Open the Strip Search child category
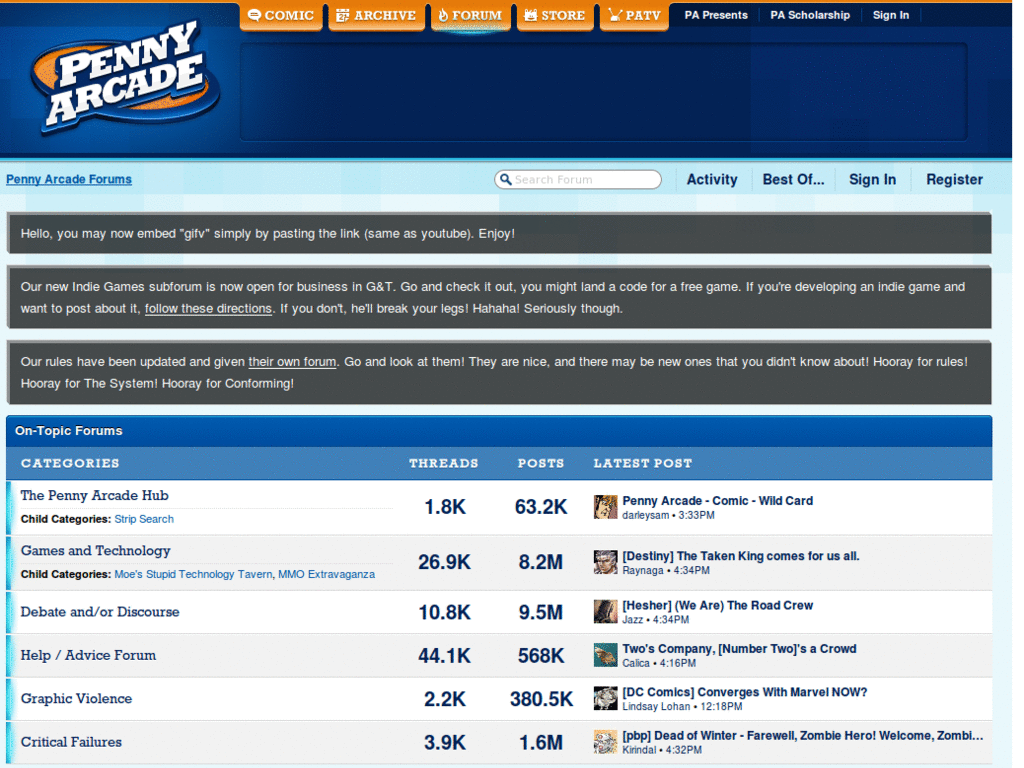Viewport: 1024px width, 768px height. point(144,519)
